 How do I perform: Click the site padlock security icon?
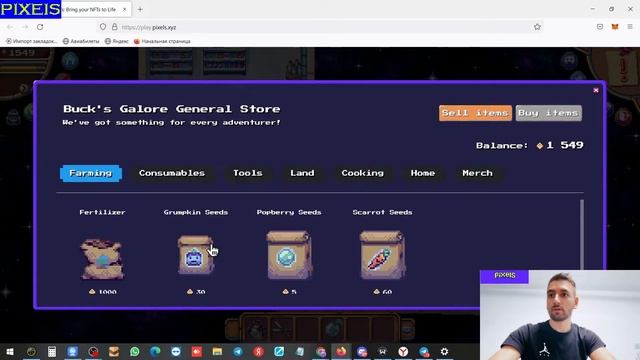click(115, 27)
